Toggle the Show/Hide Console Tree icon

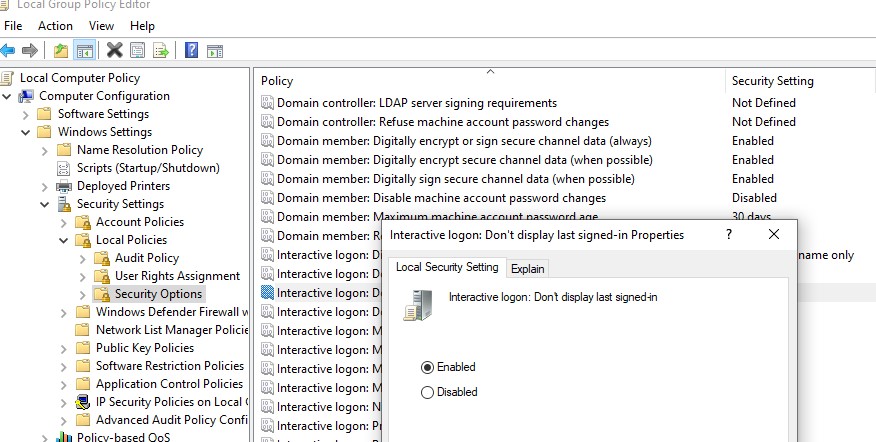pos(85,50)
